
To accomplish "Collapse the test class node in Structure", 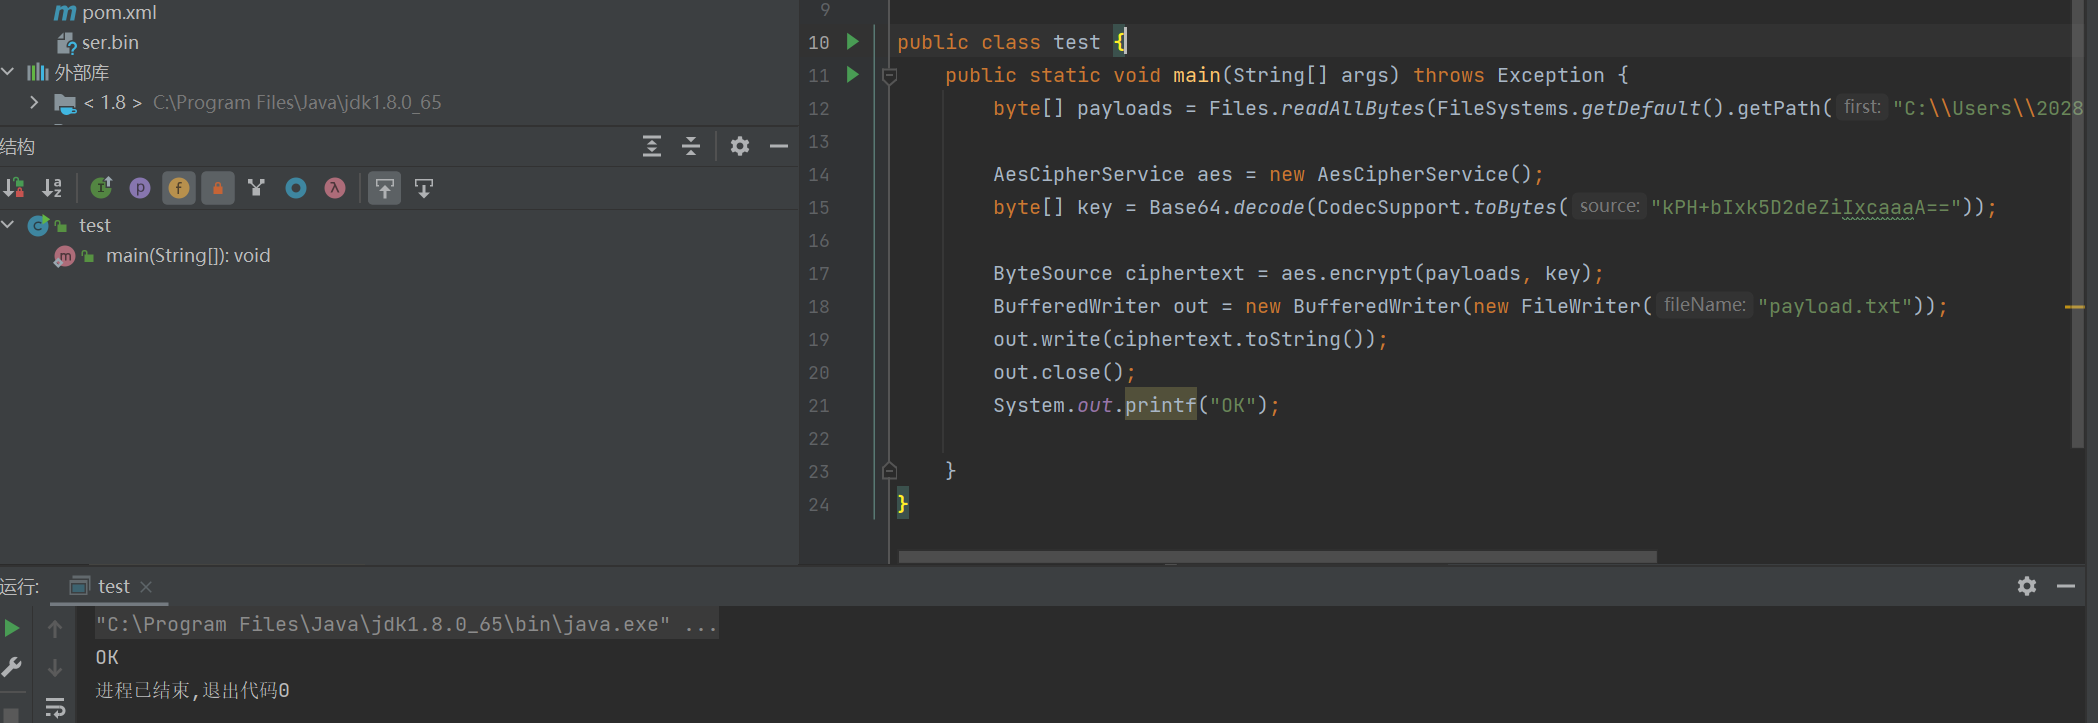I will 8,225.
